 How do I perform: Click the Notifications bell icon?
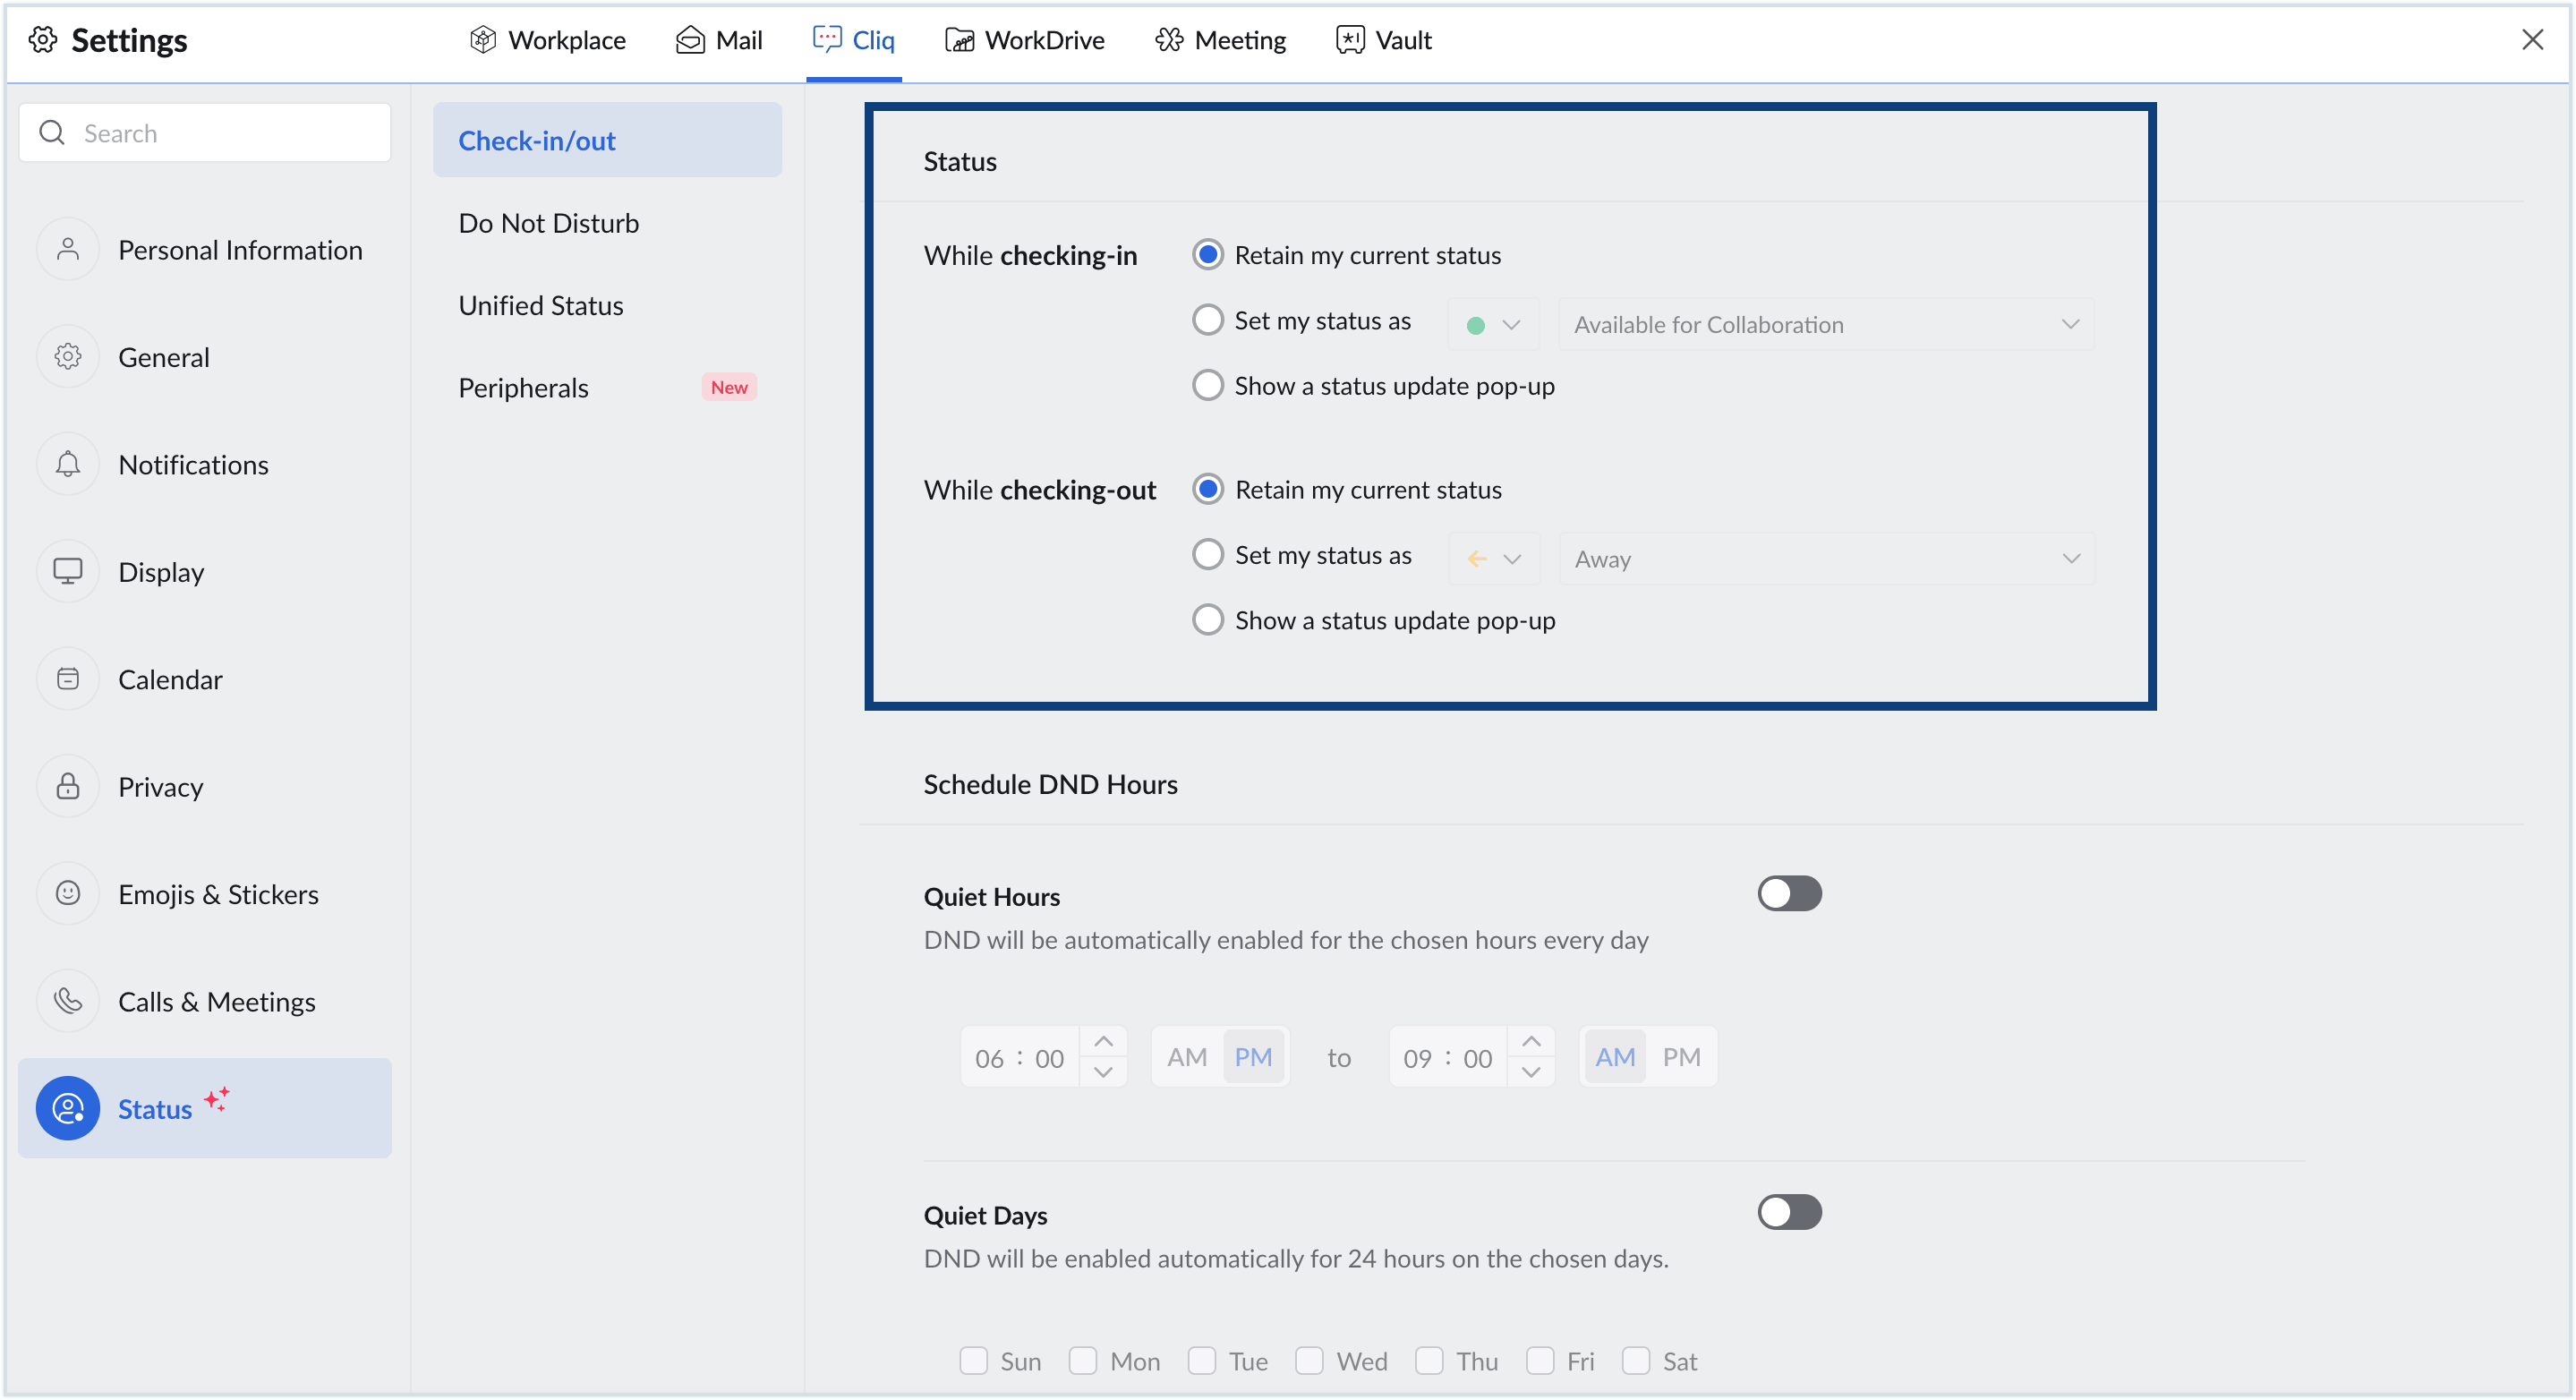pos(67,464)
